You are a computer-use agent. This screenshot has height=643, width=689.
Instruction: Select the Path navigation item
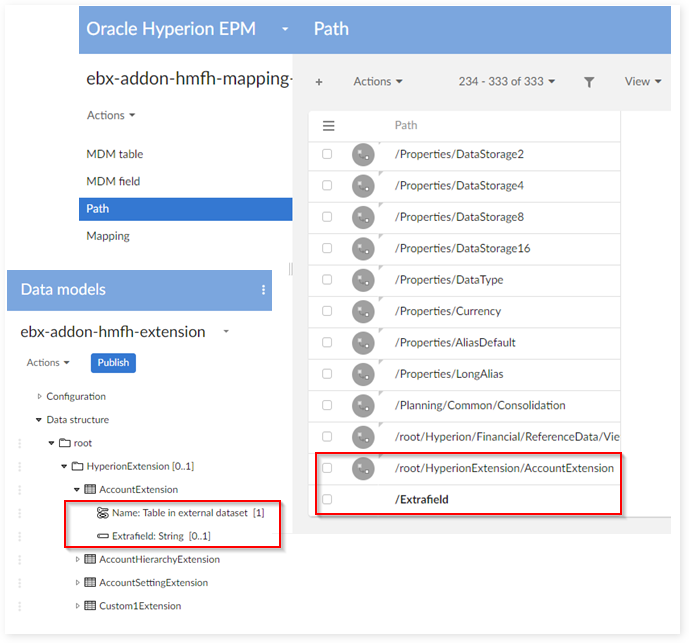coord(185,209)
